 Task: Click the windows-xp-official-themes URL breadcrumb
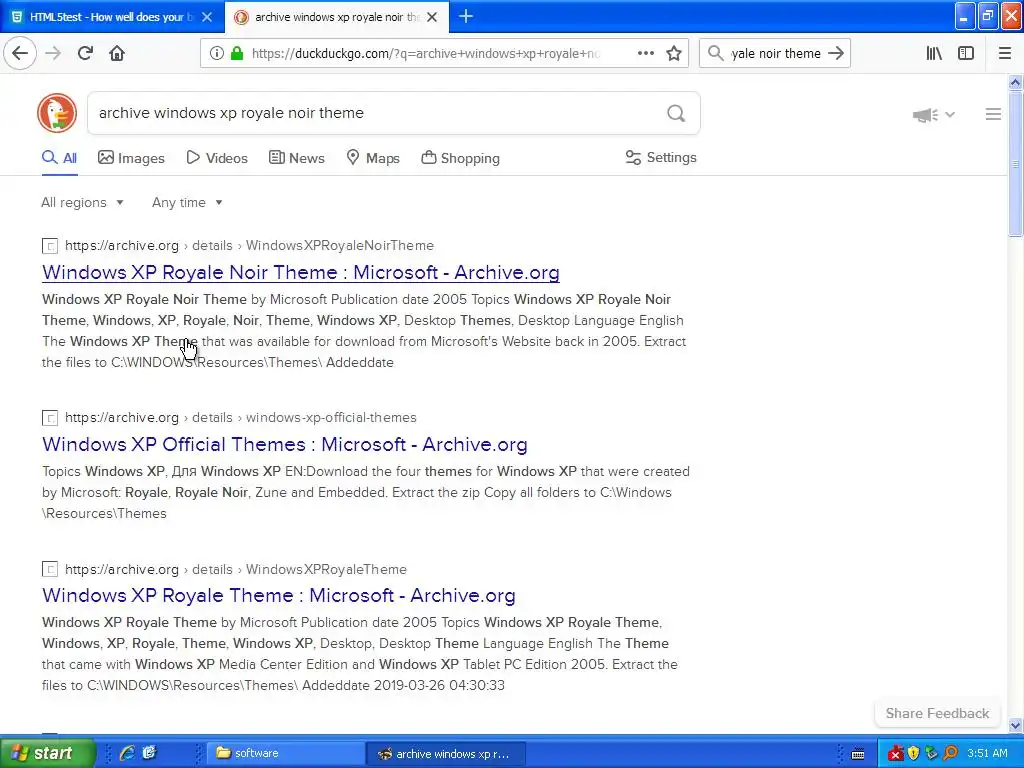point(331,417)
